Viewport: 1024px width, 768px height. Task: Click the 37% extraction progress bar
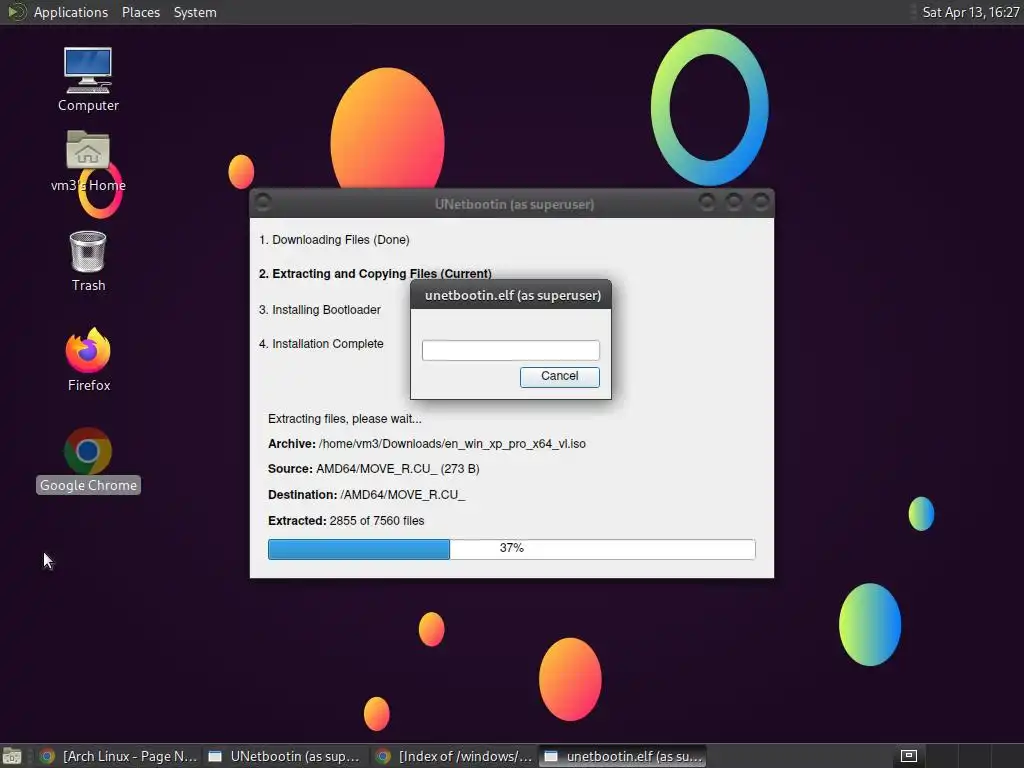[x=511, y=549]
